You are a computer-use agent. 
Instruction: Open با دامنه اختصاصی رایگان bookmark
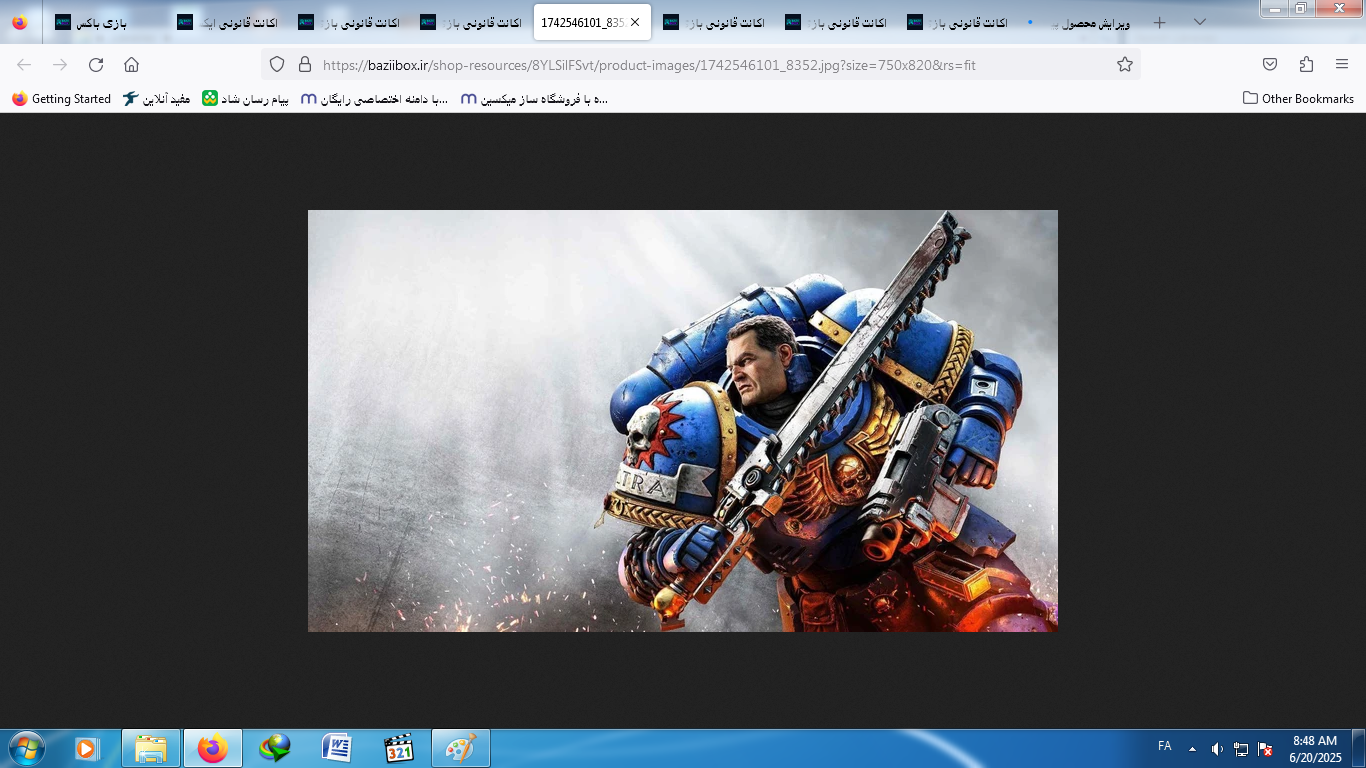375,99
